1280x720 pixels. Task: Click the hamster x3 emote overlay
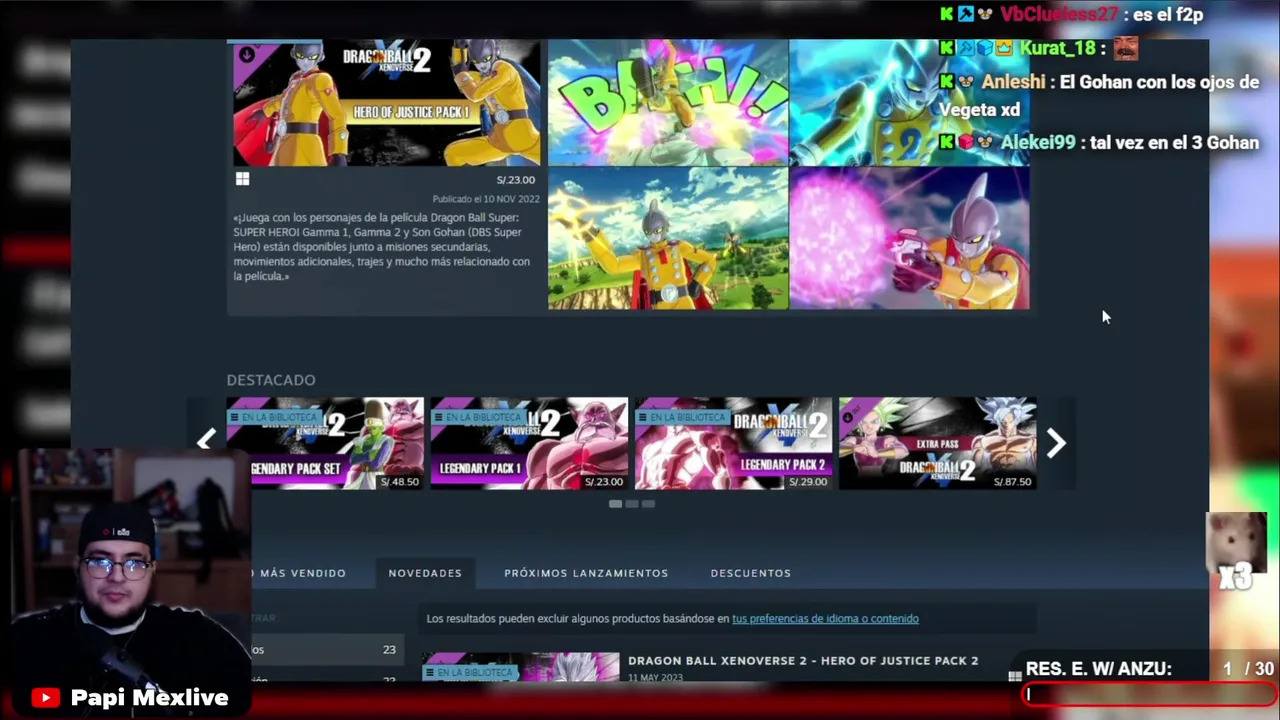[1236, 550]
